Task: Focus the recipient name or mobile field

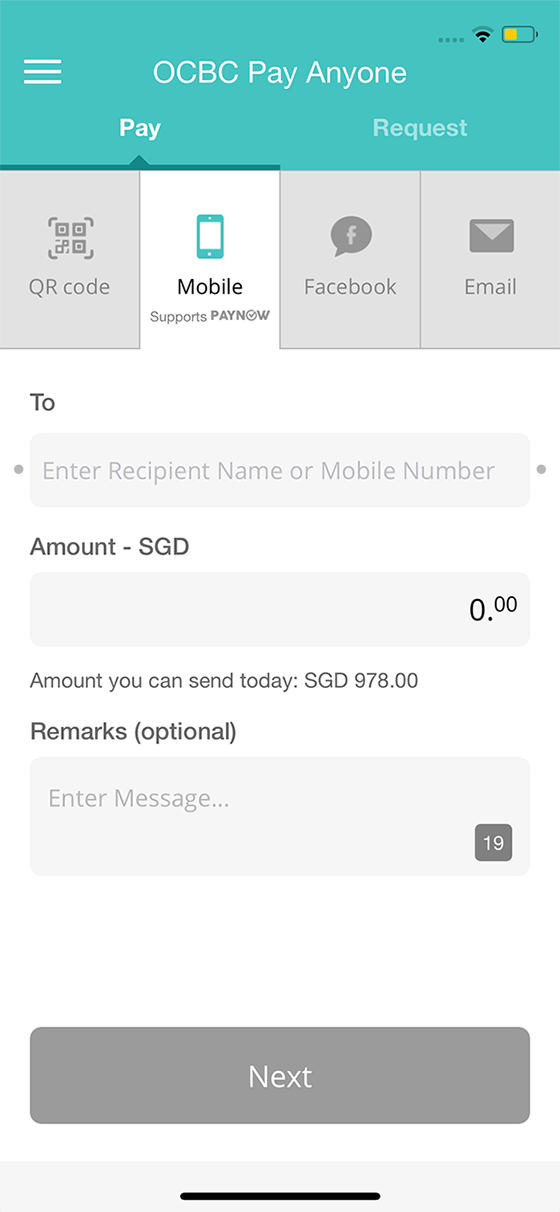Action: tap(280, 470)
